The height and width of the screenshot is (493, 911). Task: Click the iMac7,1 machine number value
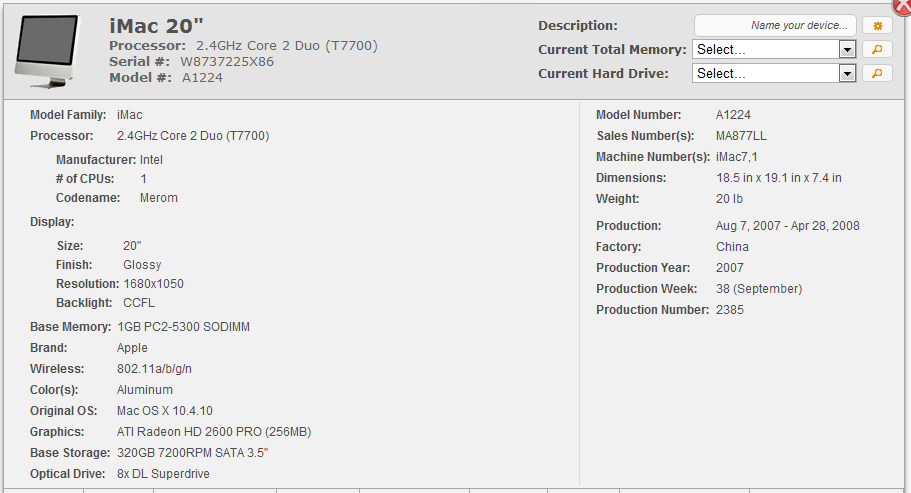[x=737, y=157]
